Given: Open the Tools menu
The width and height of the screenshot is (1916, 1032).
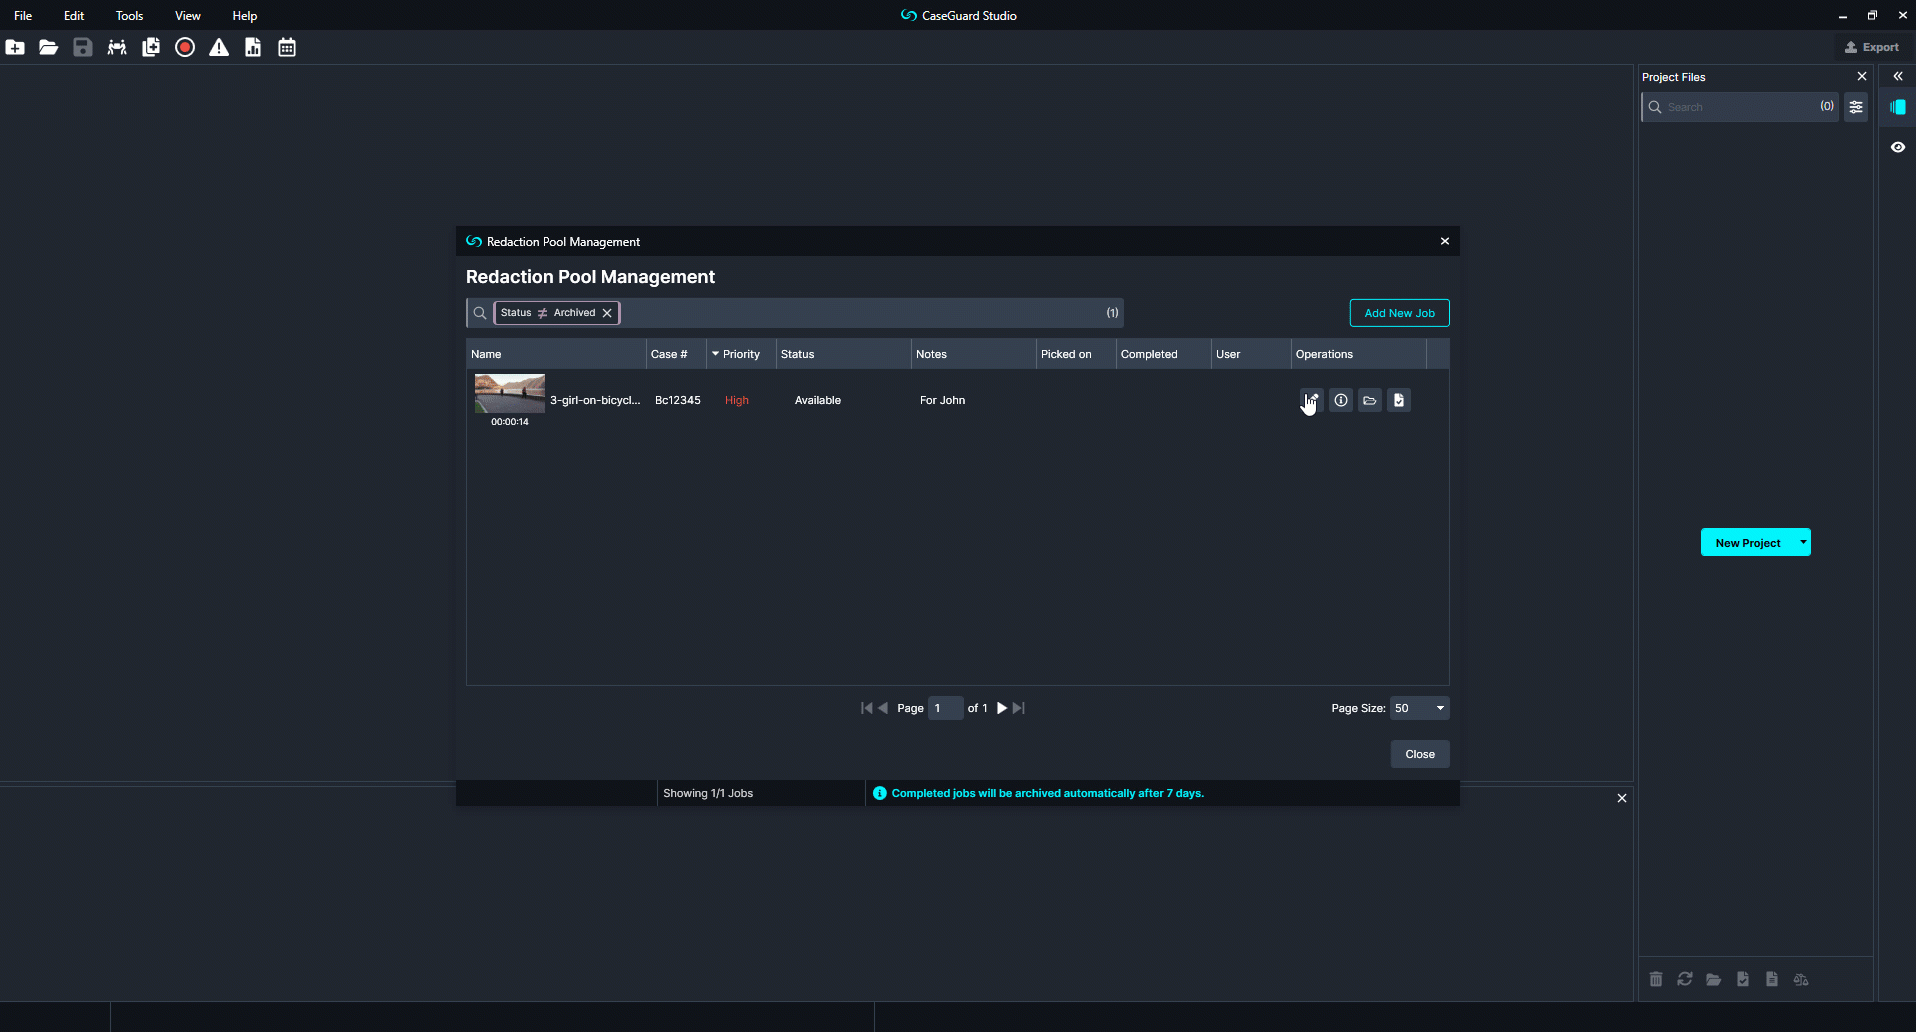Looking at the screenshot, I should pyautogui.click(x=129, y=15).
